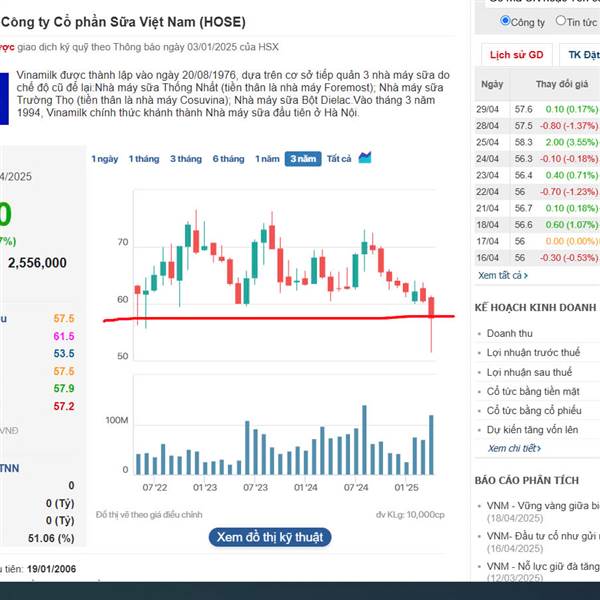Click the last volume bar on the chart
Image resolution: width=600 pixels, height=600 pixels.
(x=431, y=445)
